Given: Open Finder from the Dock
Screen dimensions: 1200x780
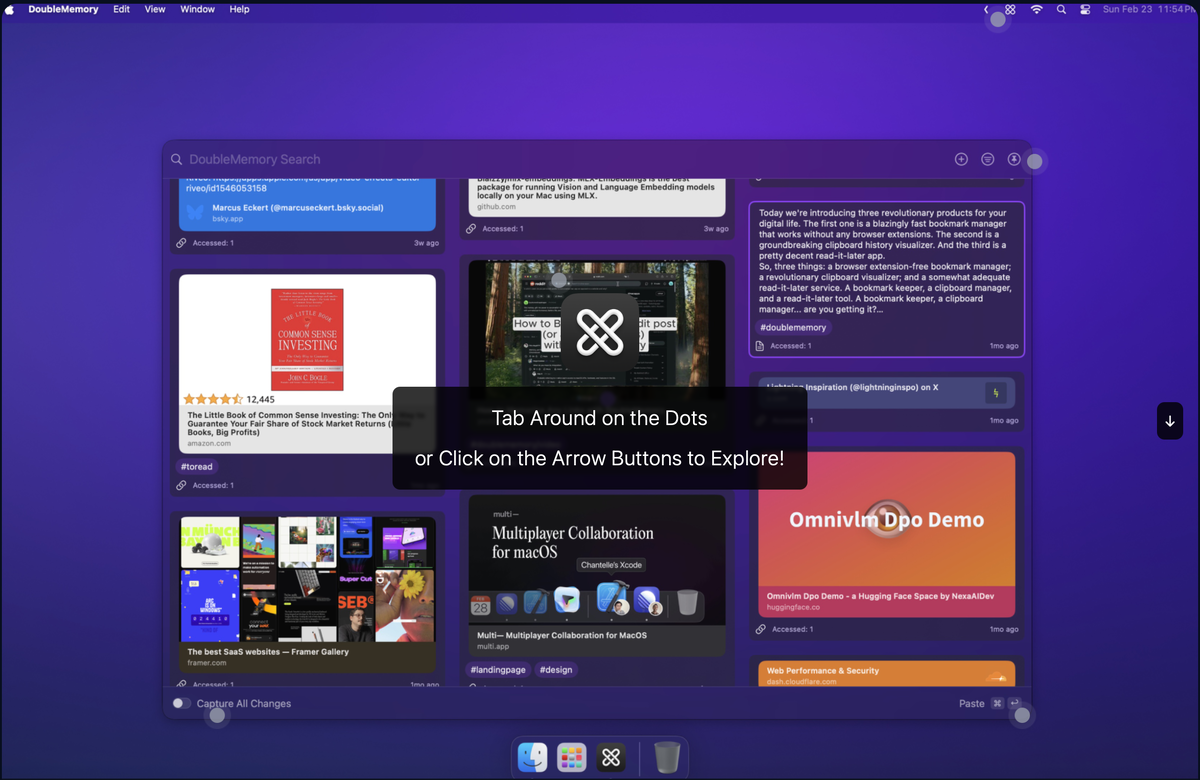Looking at the screenshot, I should click(532, 757).
